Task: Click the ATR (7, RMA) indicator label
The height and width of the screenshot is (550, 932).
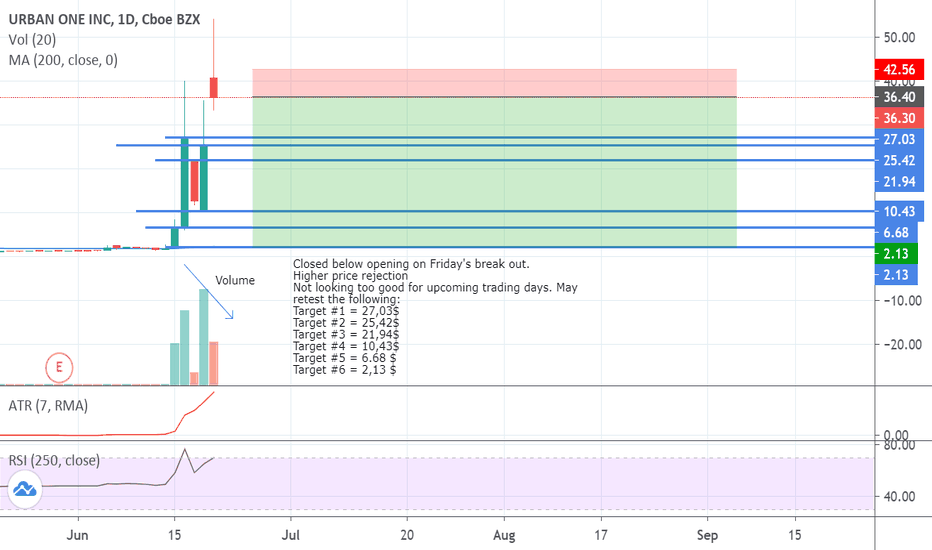Action: point(48,406)
